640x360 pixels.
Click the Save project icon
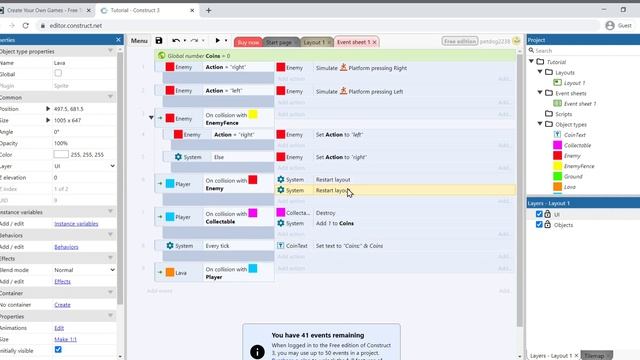(159, 40)
